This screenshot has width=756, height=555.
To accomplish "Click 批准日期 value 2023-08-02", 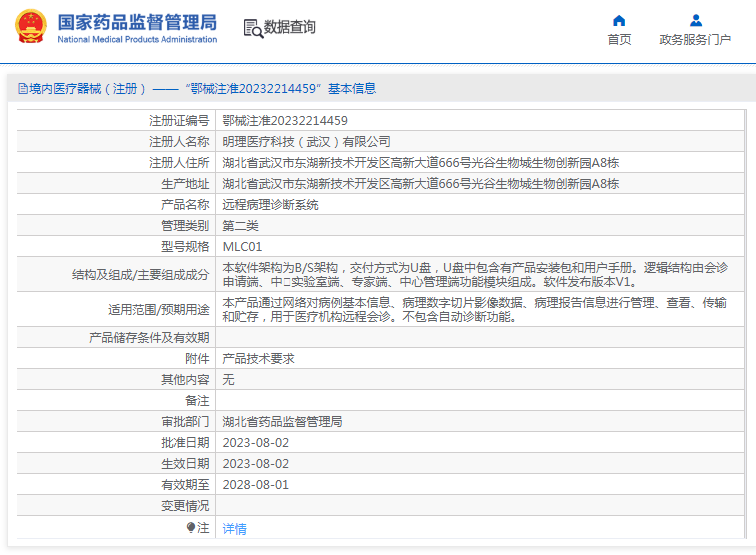I will (x=256, y=443).
